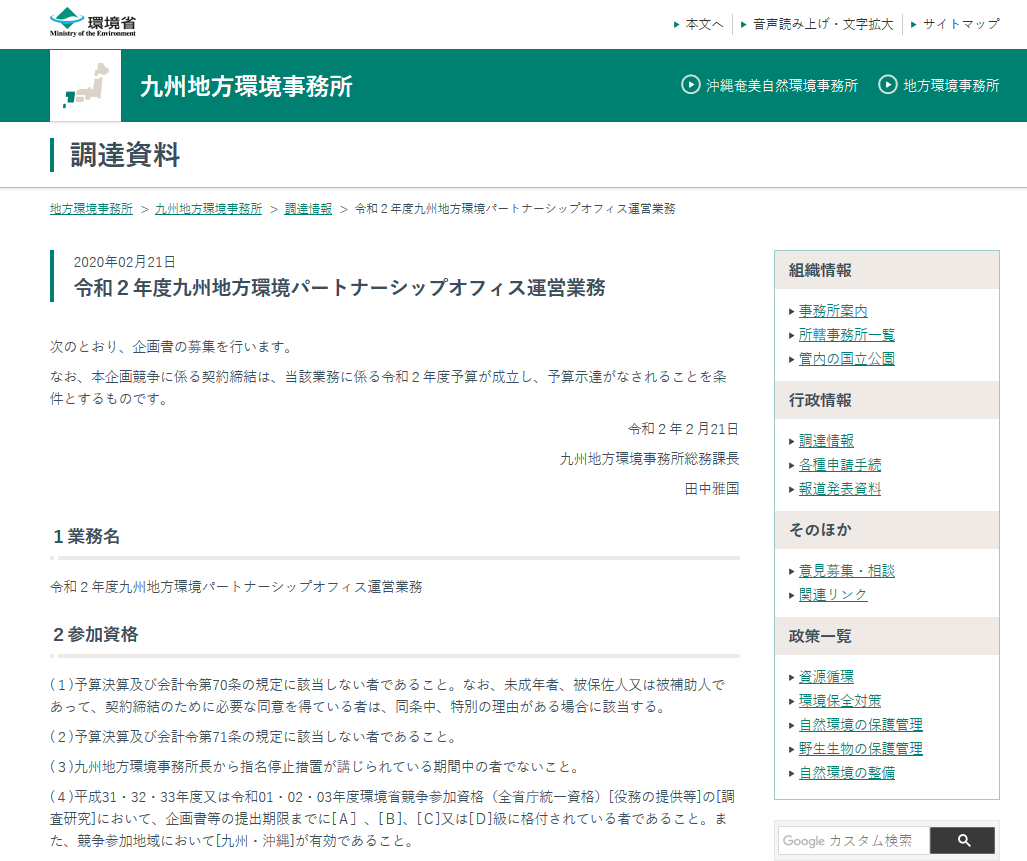Open 調達情報 under 行政情報
Viewport: 1027px width, 861px height.
click(x=826, y=440)
